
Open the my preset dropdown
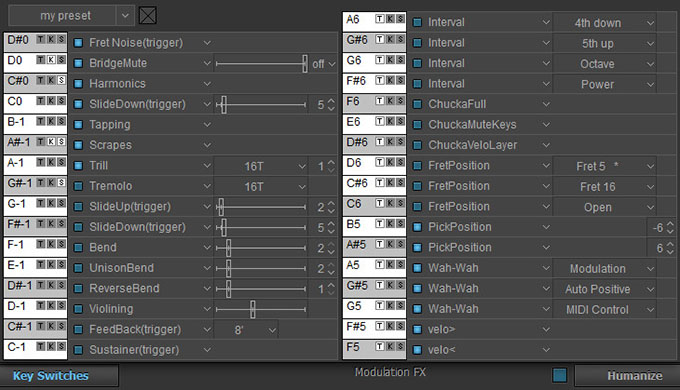(125, 16)
